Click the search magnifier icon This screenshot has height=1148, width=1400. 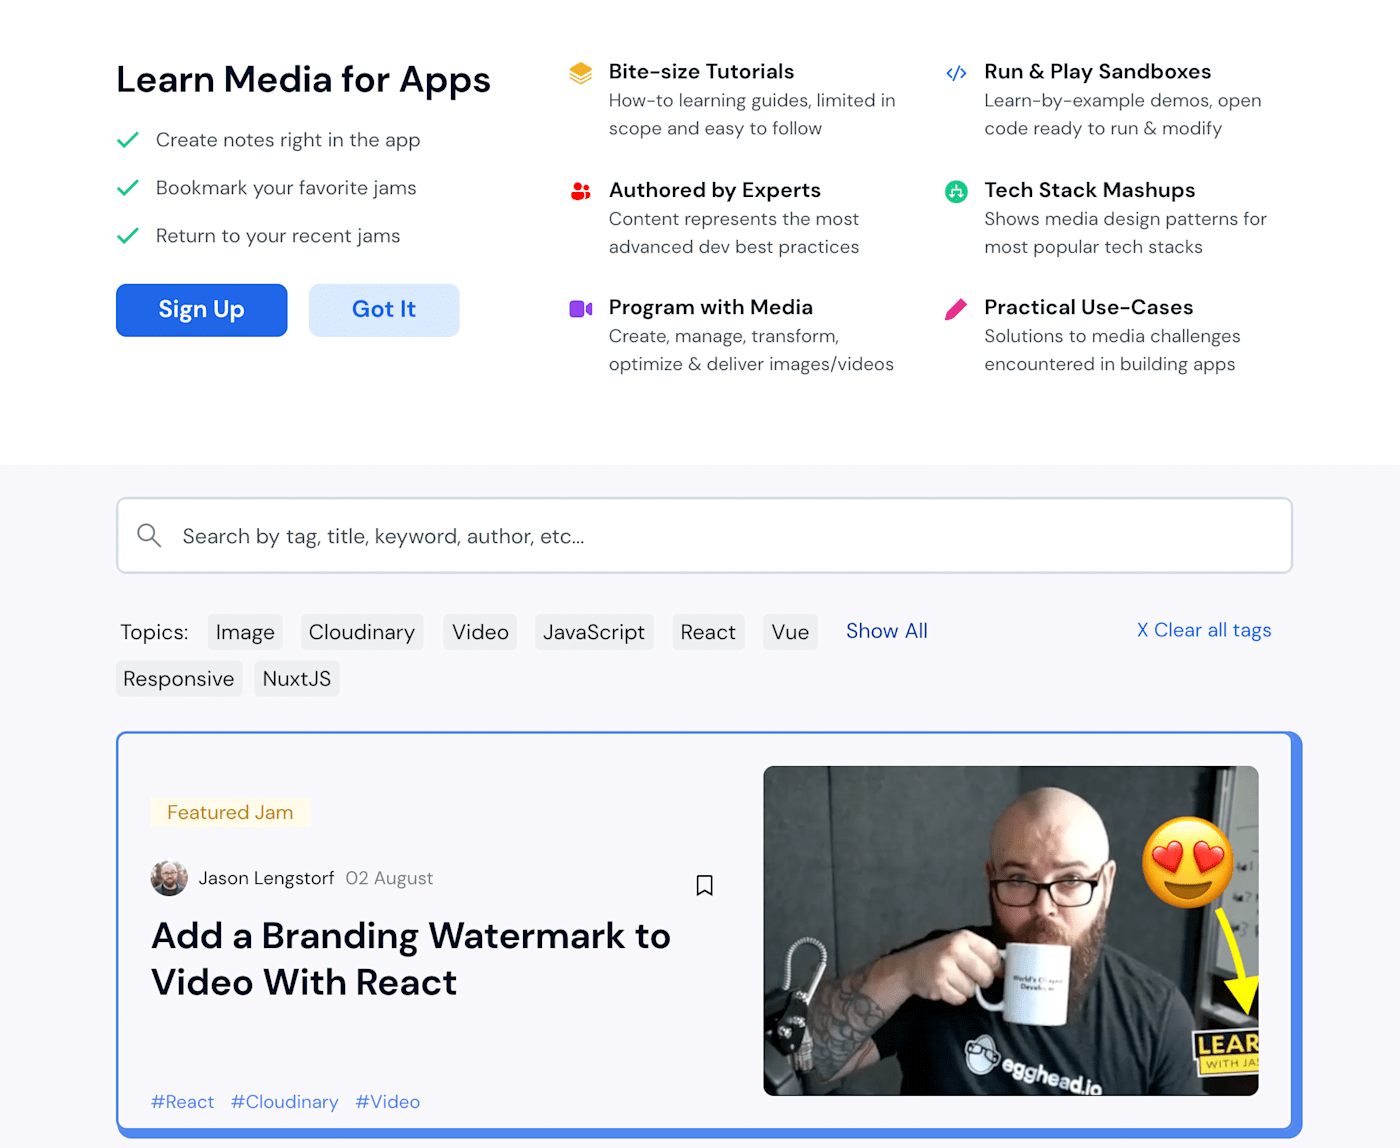[x=149, y=535]
